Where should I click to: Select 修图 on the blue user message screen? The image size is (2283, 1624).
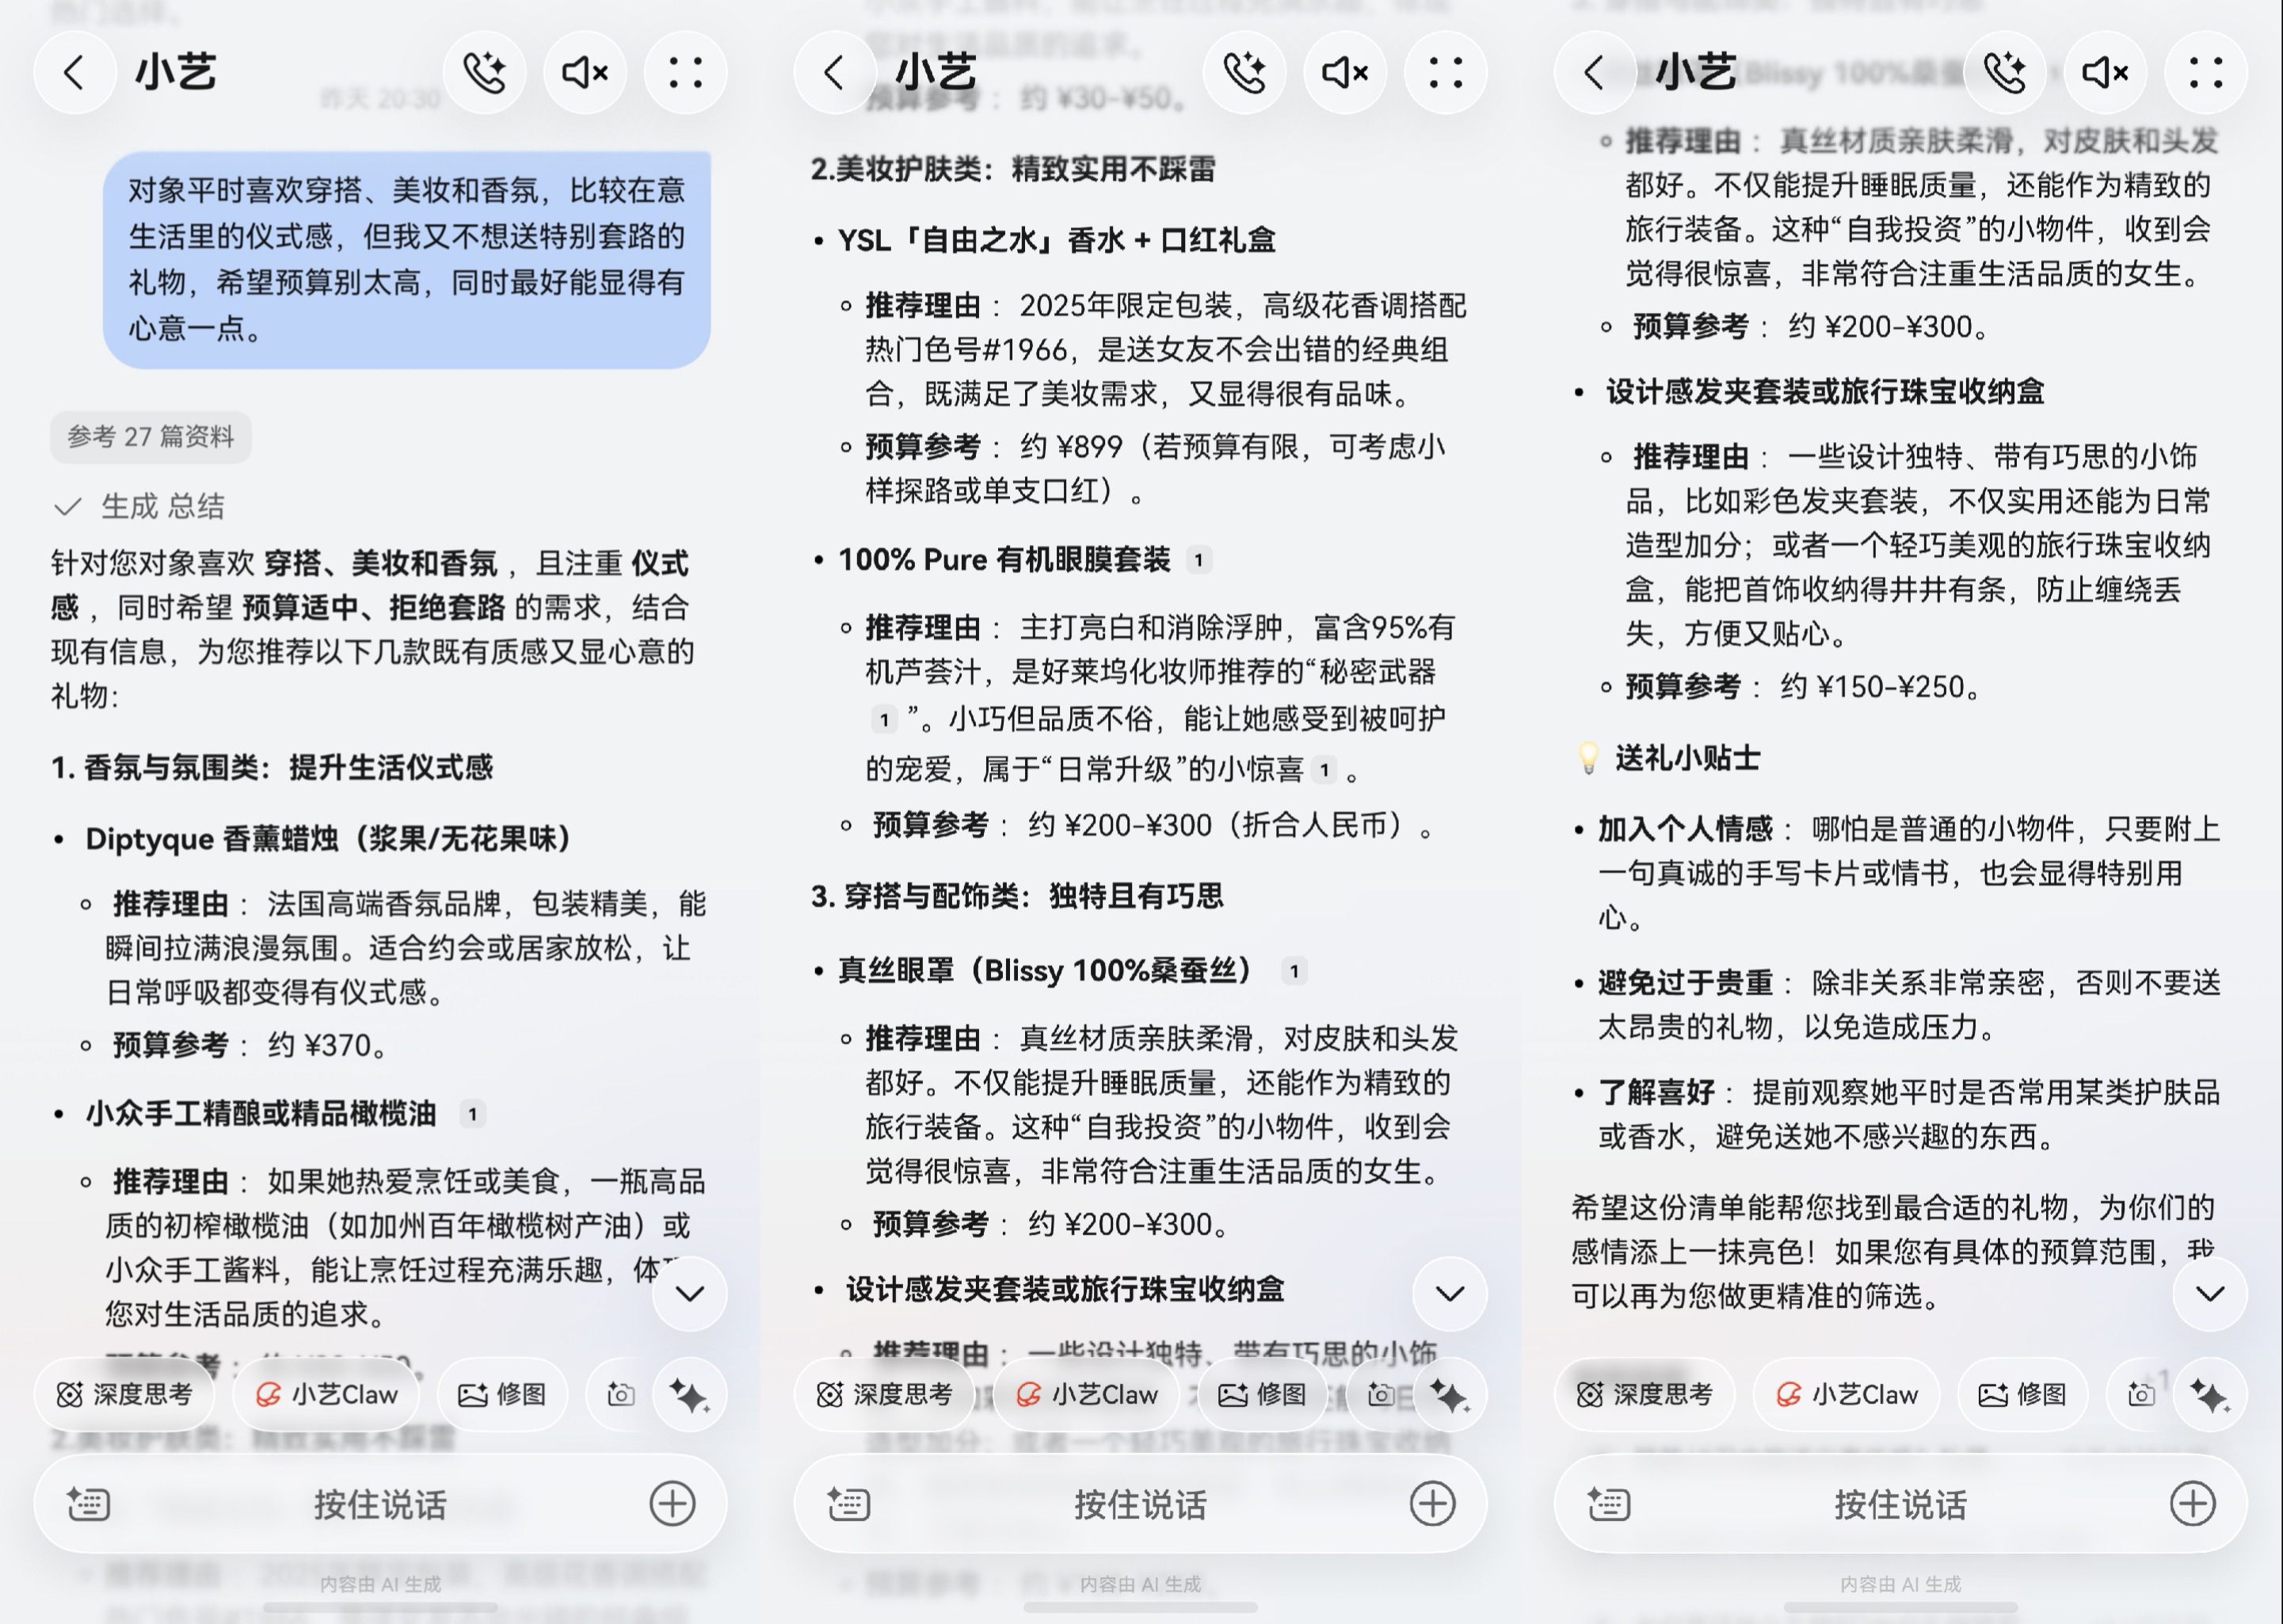[502, 1394]
